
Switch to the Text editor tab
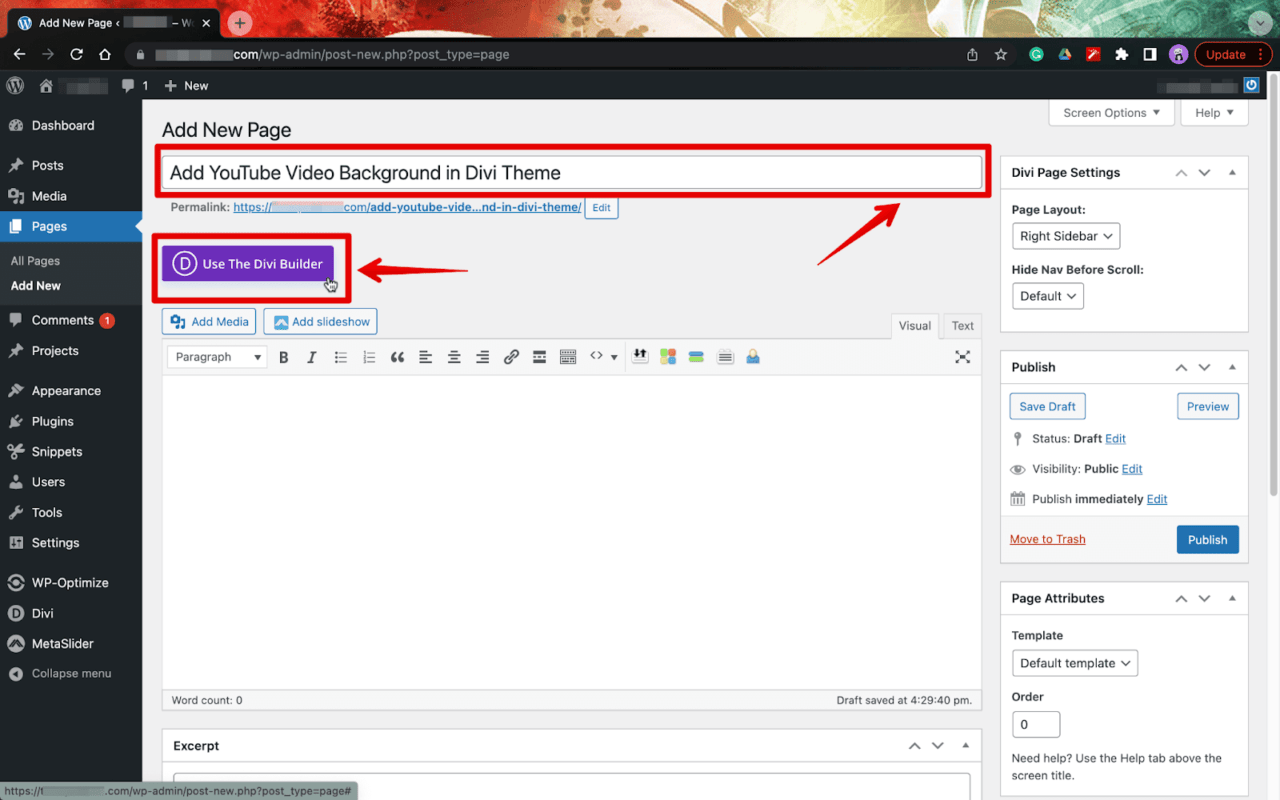coord(961,325)
